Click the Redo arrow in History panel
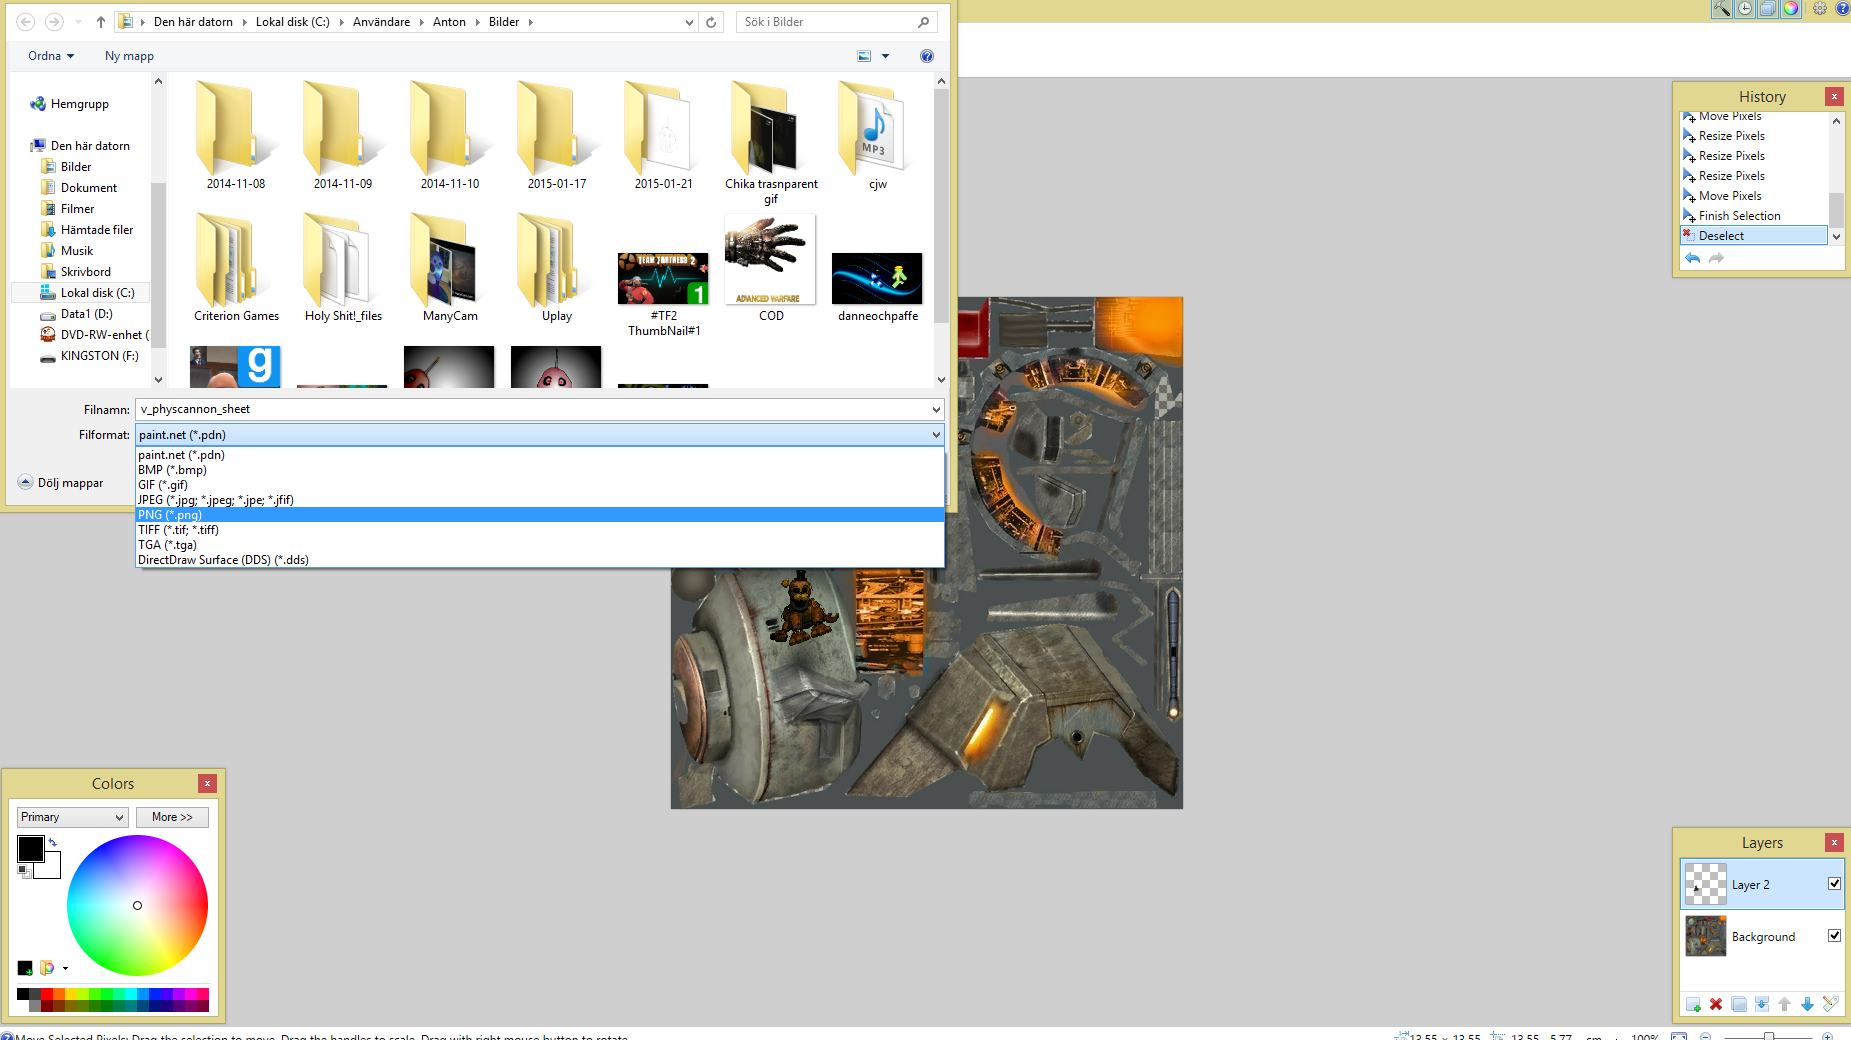Image resolution: width=1851 pixels, height=1040 pixels. point(1716,258)
